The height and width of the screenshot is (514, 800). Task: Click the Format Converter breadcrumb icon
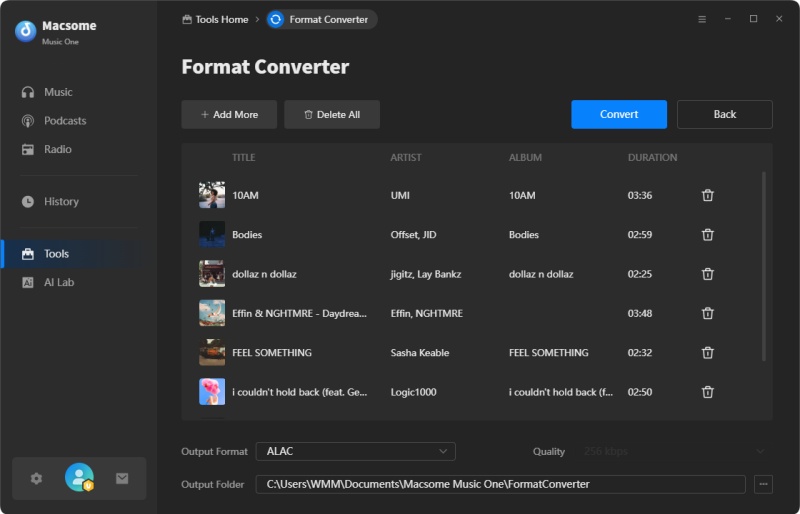coord(276,19)
